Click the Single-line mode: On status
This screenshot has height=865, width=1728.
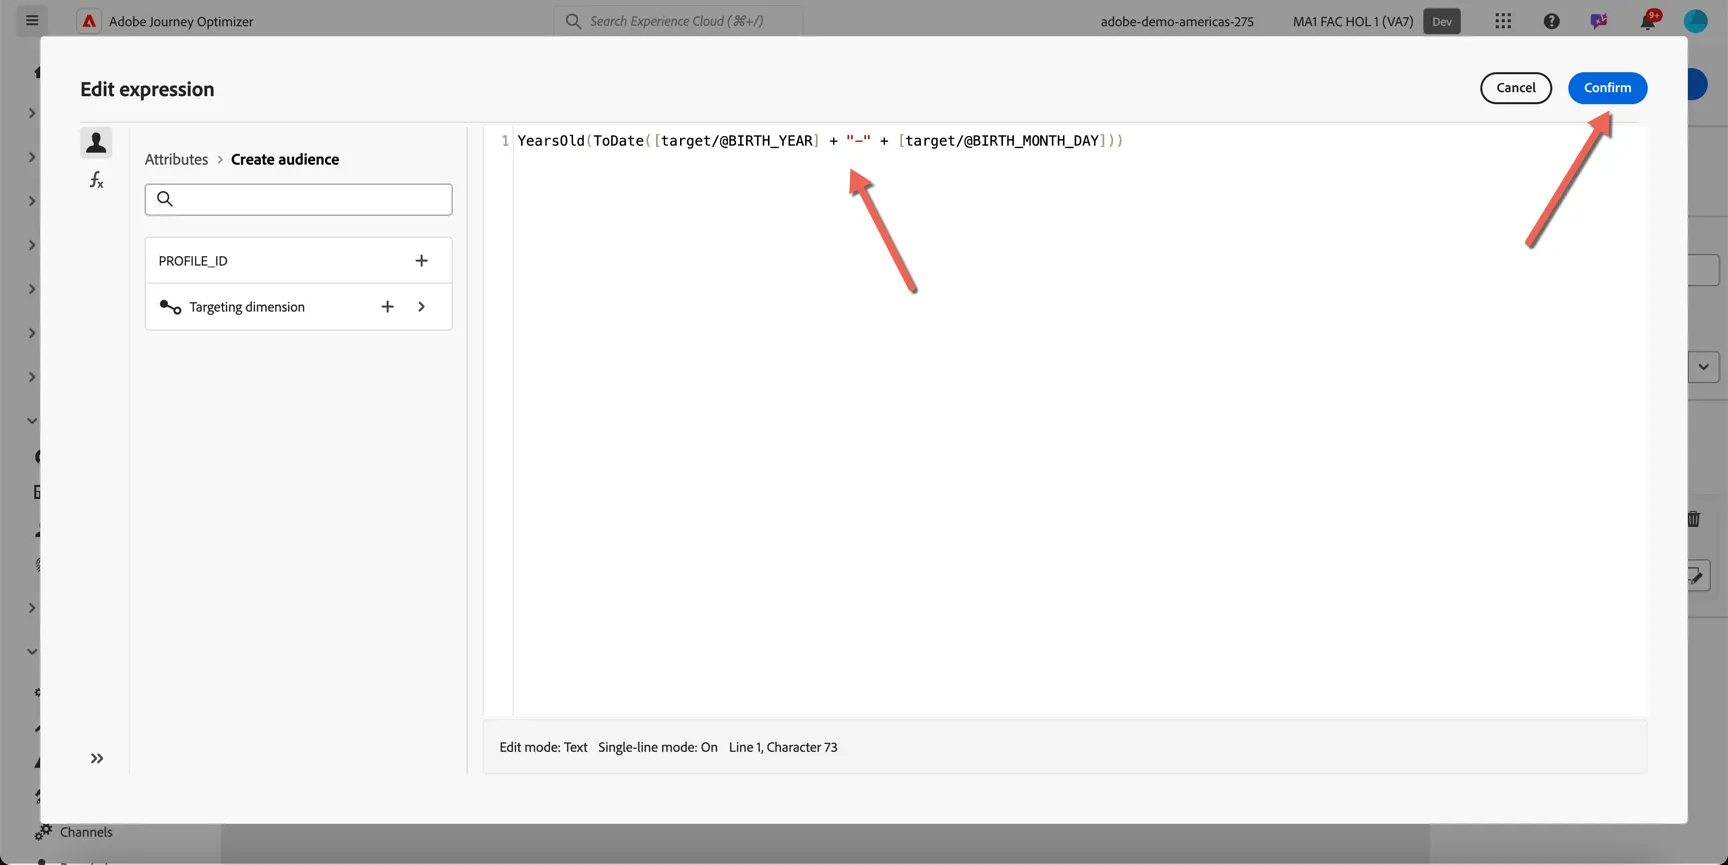tap(658, 747)
